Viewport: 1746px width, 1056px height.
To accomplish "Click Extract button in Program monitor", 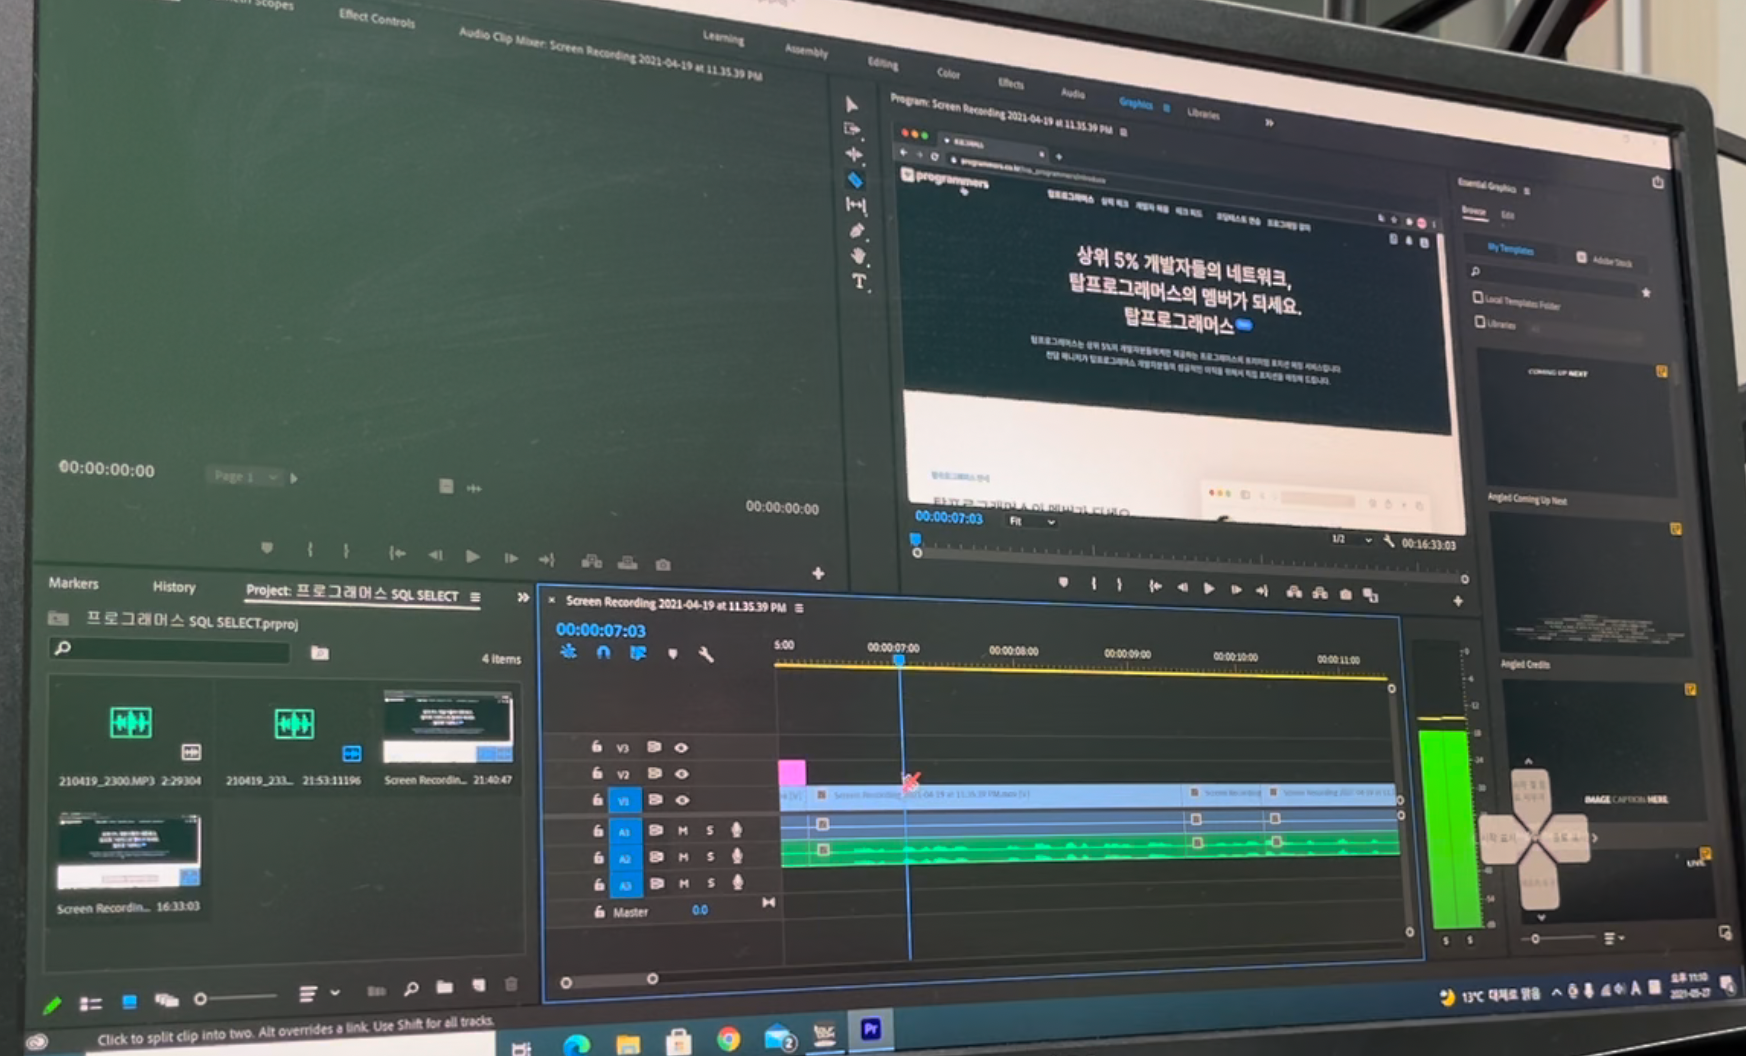I will click(1320, 593).
